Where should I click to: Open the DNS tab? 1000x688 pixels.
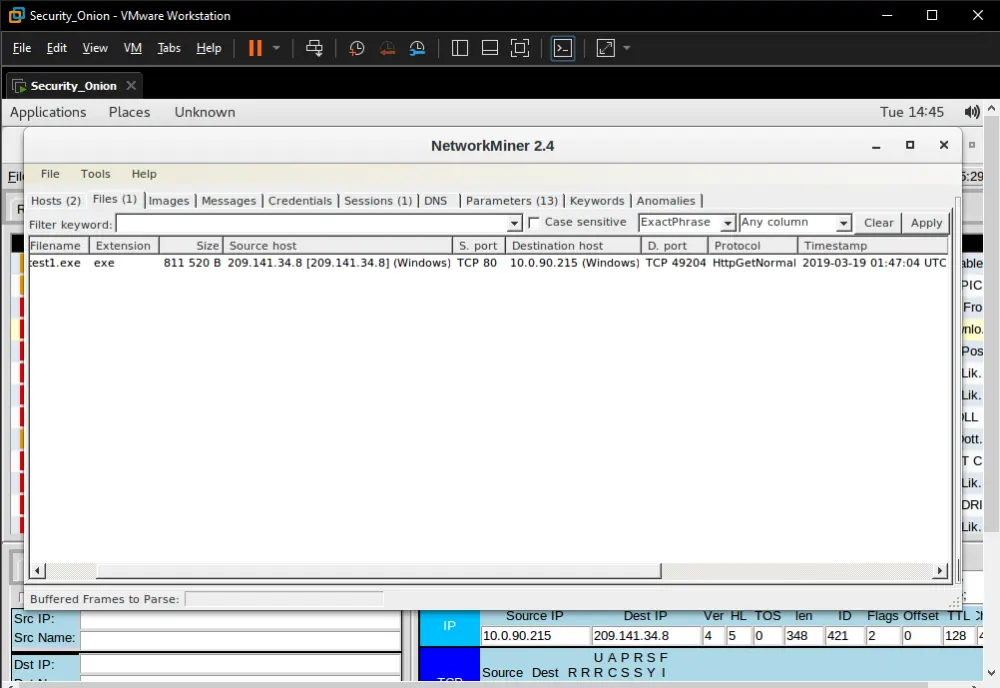click(x=436, y=201)
